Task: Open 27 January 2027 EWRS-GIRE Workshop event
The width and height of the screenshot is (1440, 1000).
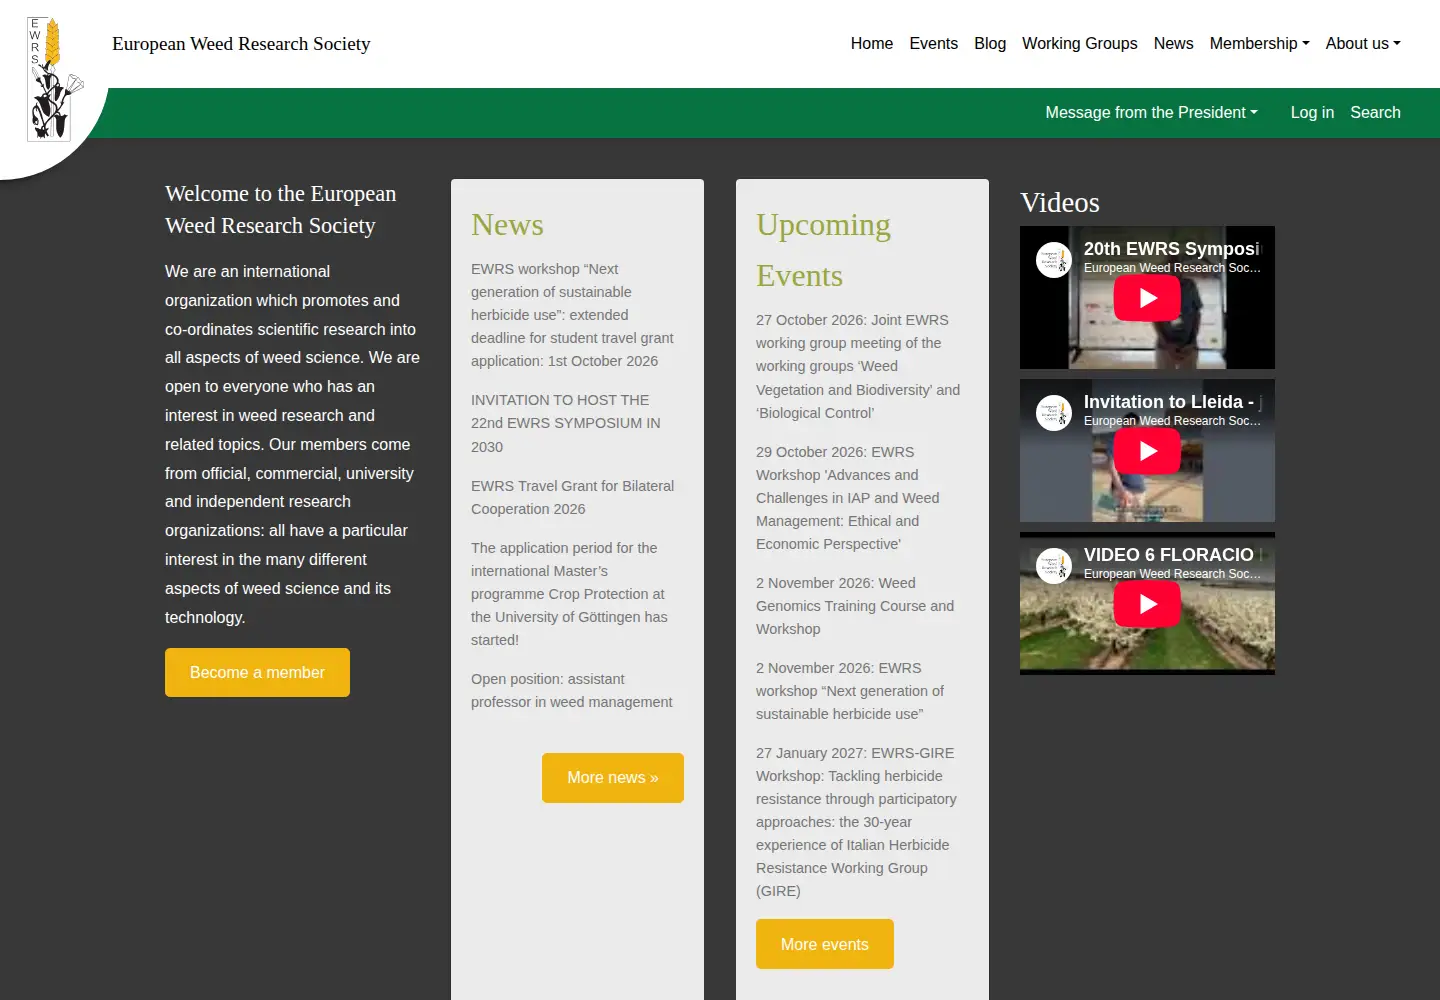Action: tap(856, 822)
